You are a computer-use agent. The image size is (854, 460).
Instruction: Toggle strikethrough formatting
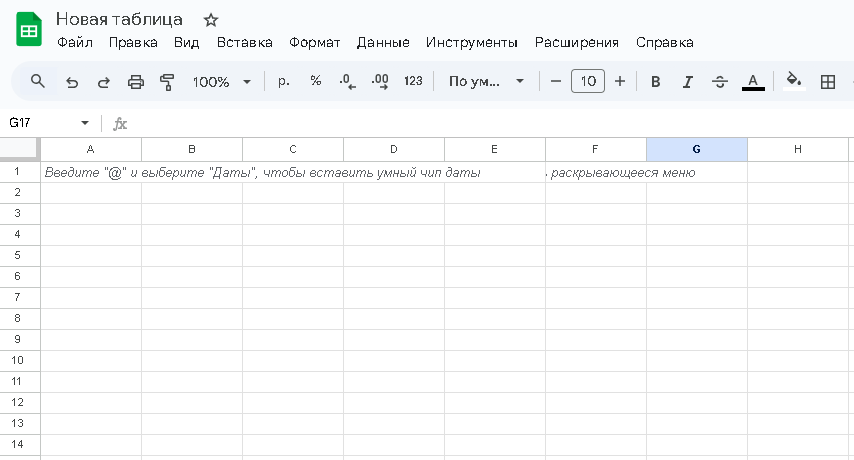tap(719, 82)
